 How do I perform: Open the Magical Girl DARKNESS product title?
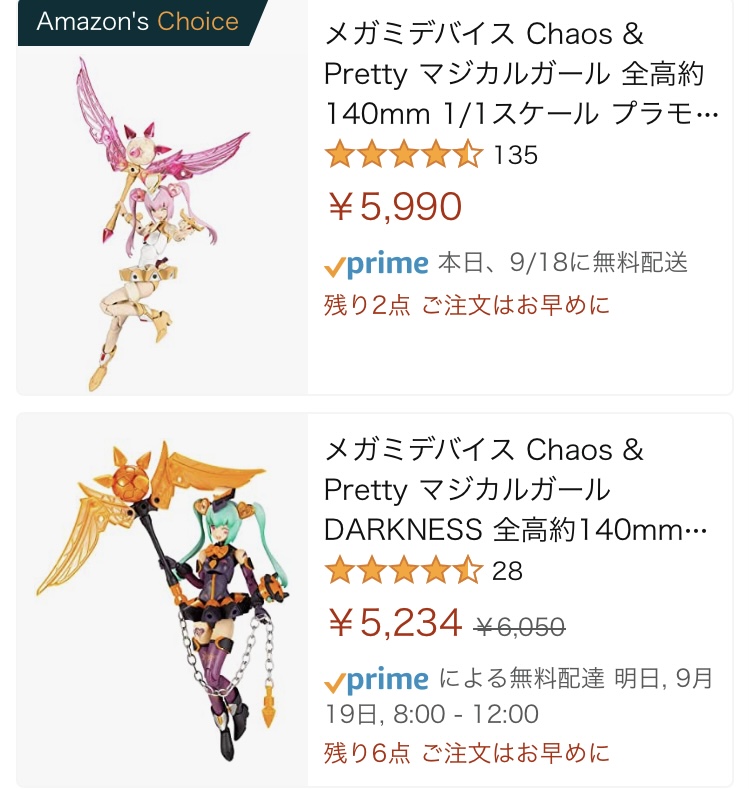[x=515, y=490]
